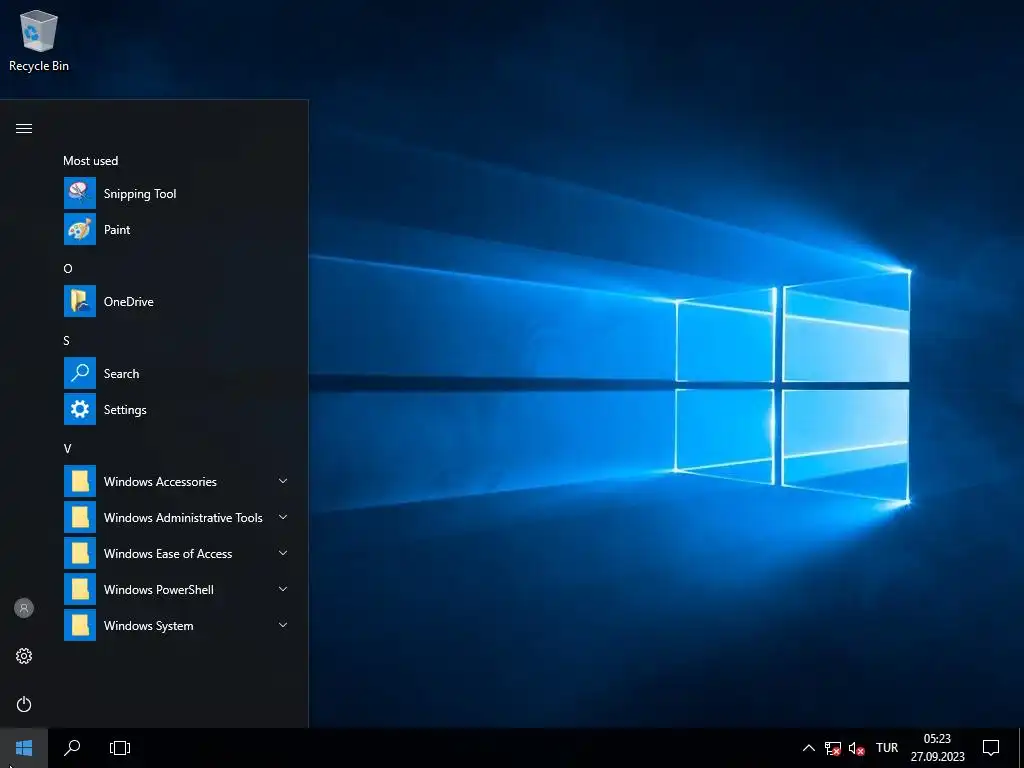The width and height of the screenshot is (1024, 768).
Task: Expand Windows Accessories chevron
Action: [283, 481]
